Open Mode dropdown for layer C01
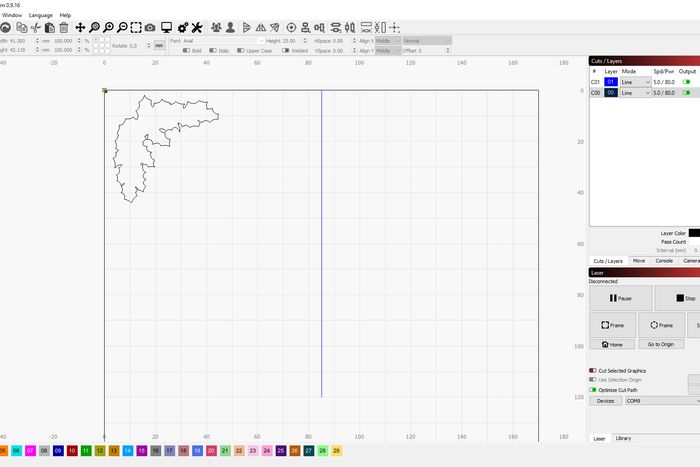This screenshot has height=467, width=700. click(x=635, y=81)
